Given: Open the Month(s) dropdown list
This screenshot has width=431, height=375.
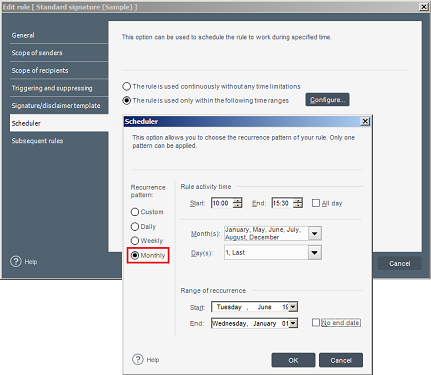Looking at the screenshot, I should pyautogui.click(x=315, y=233).
